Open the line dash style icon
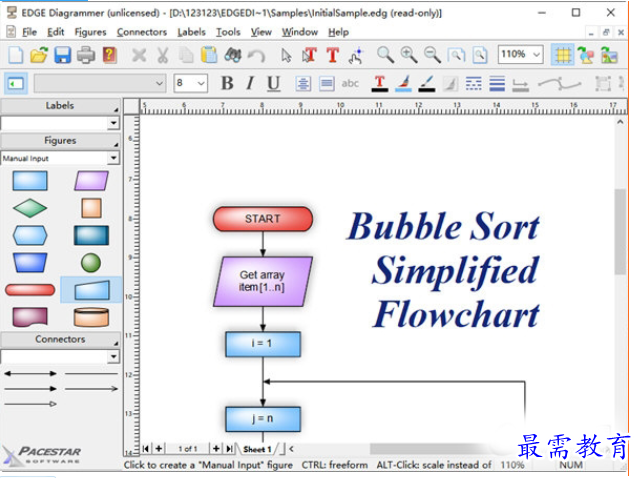 click(x=474, y=84)
